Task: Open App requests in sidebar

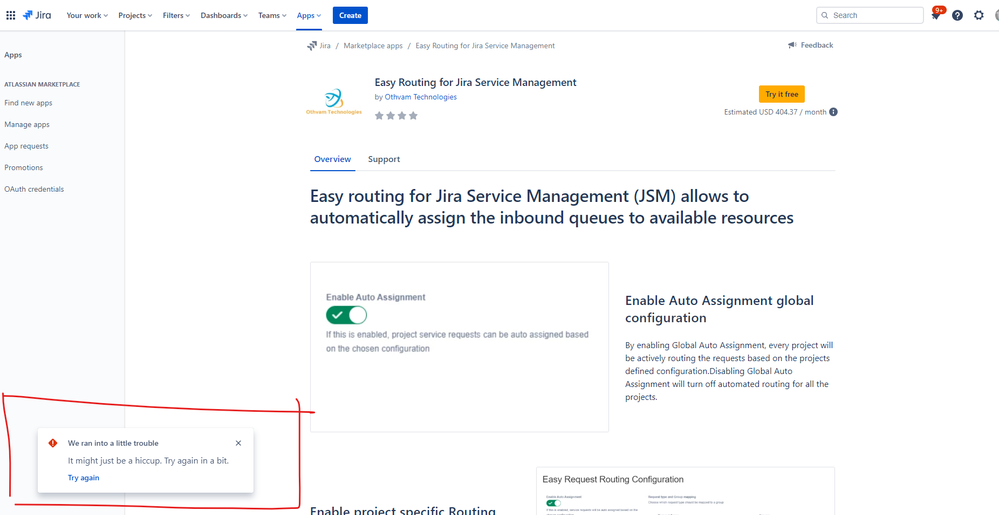Action: [26, 146]
